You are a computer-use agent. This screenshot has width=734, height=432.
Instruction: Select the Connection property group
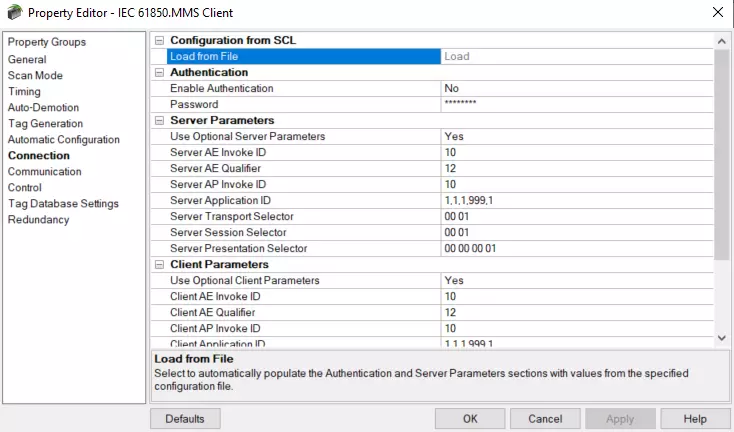tap(39, 155)
